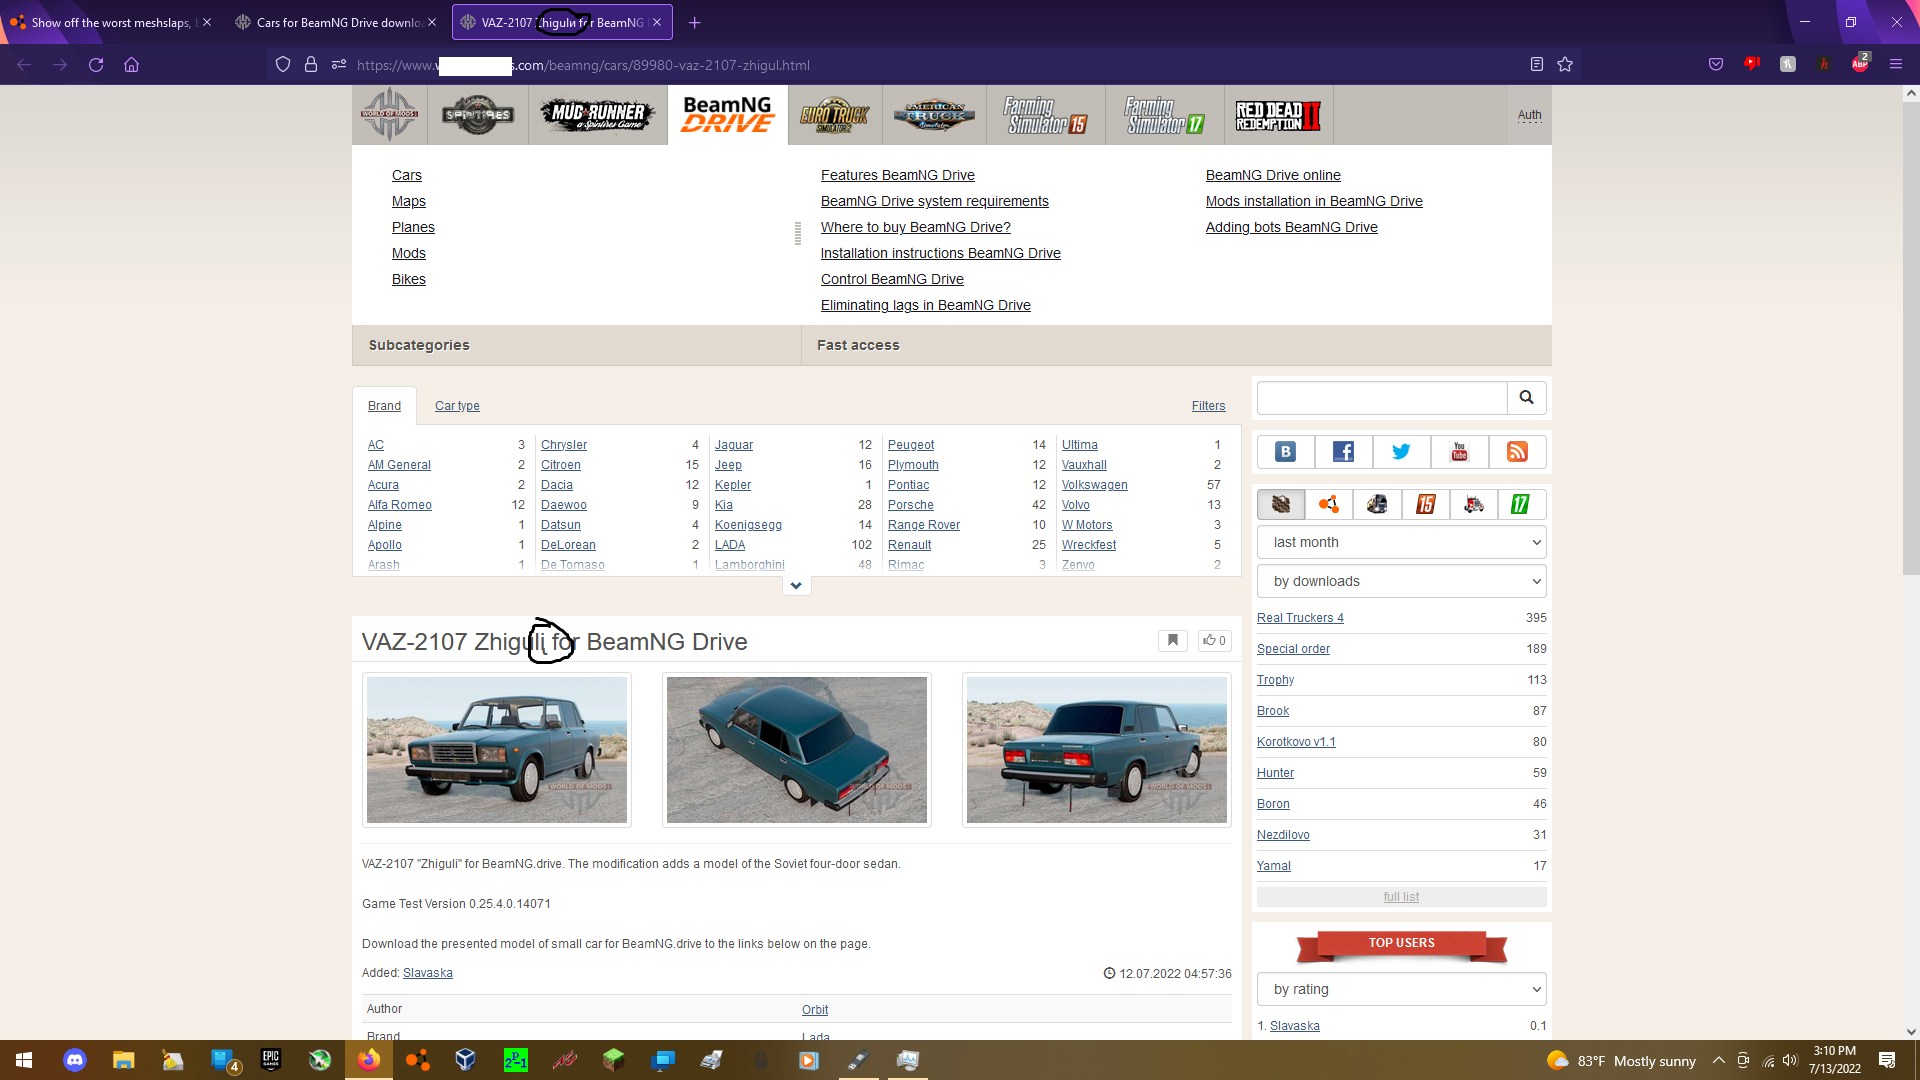
Task: Open uploader Slavaska profile next to Added
Action: (x=428, y=973)
